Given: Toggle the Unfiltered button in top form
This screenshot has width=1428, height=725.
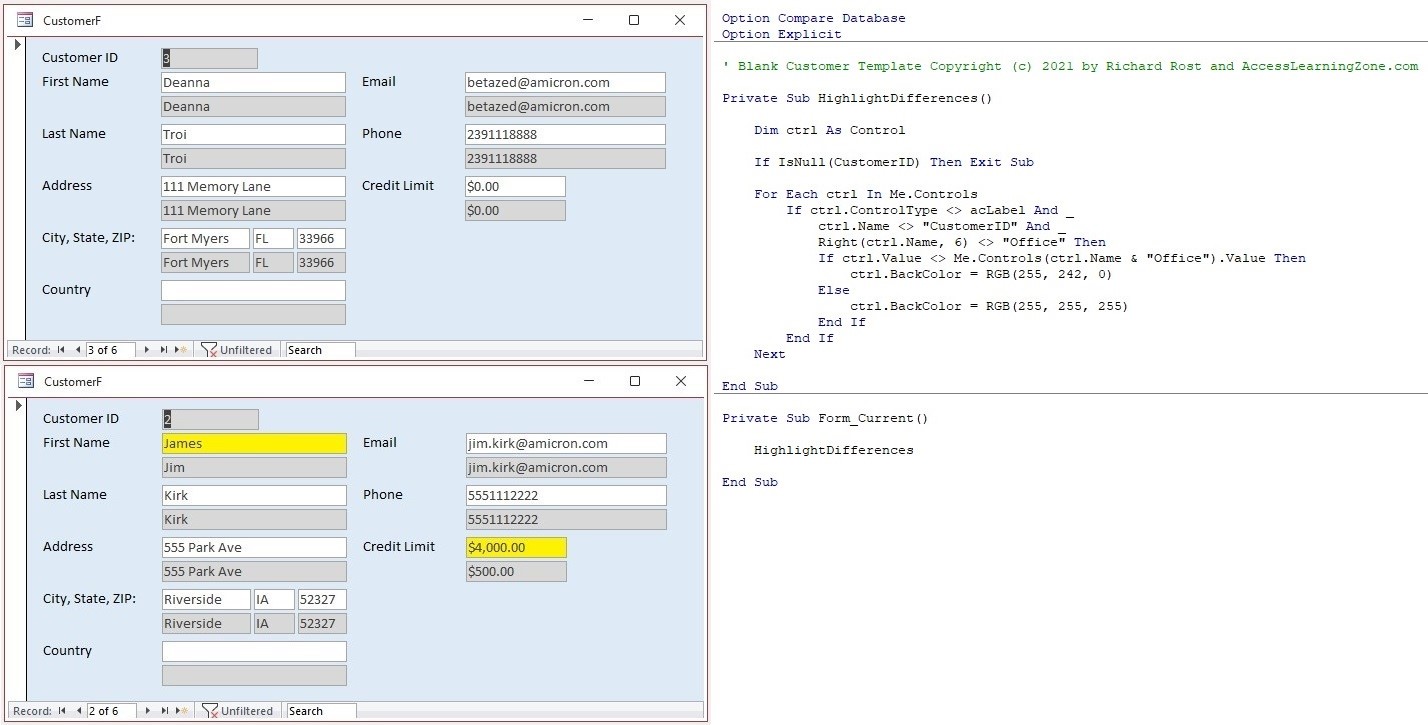Looking at the screenshot, I should click(237, 350).
